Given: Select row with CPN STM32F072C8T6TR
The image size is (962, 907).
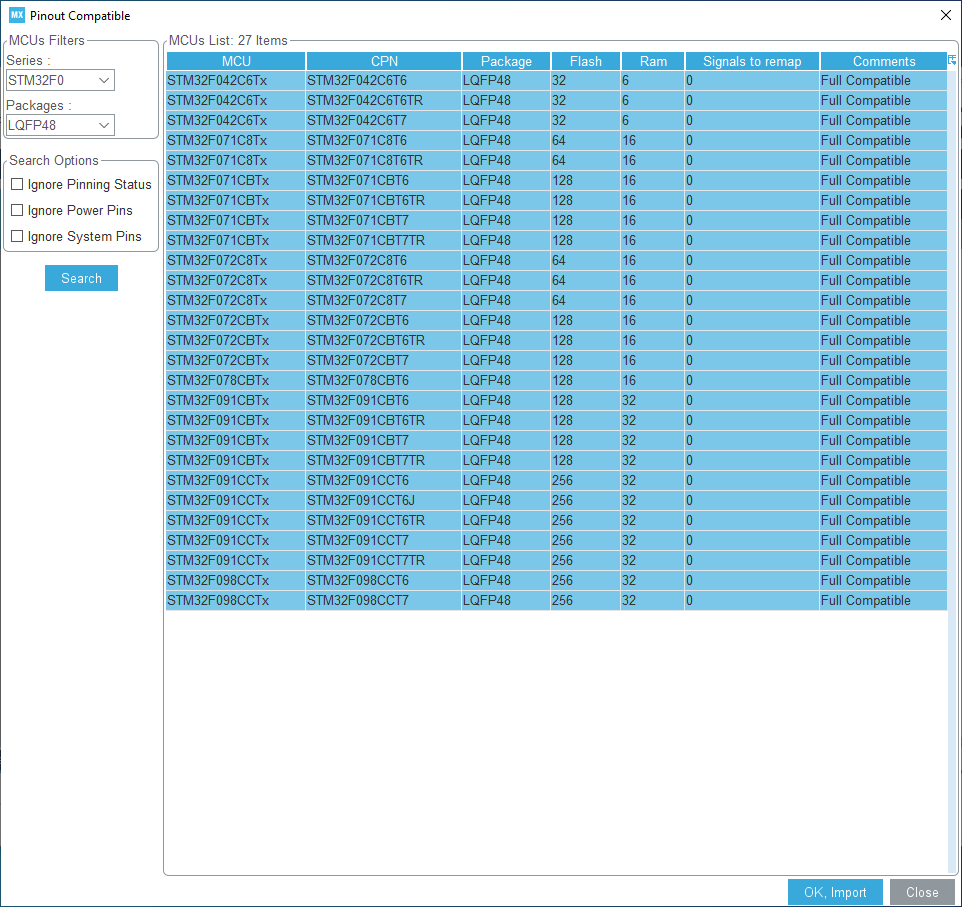Looking at the screenshot, I should [556, 280].
